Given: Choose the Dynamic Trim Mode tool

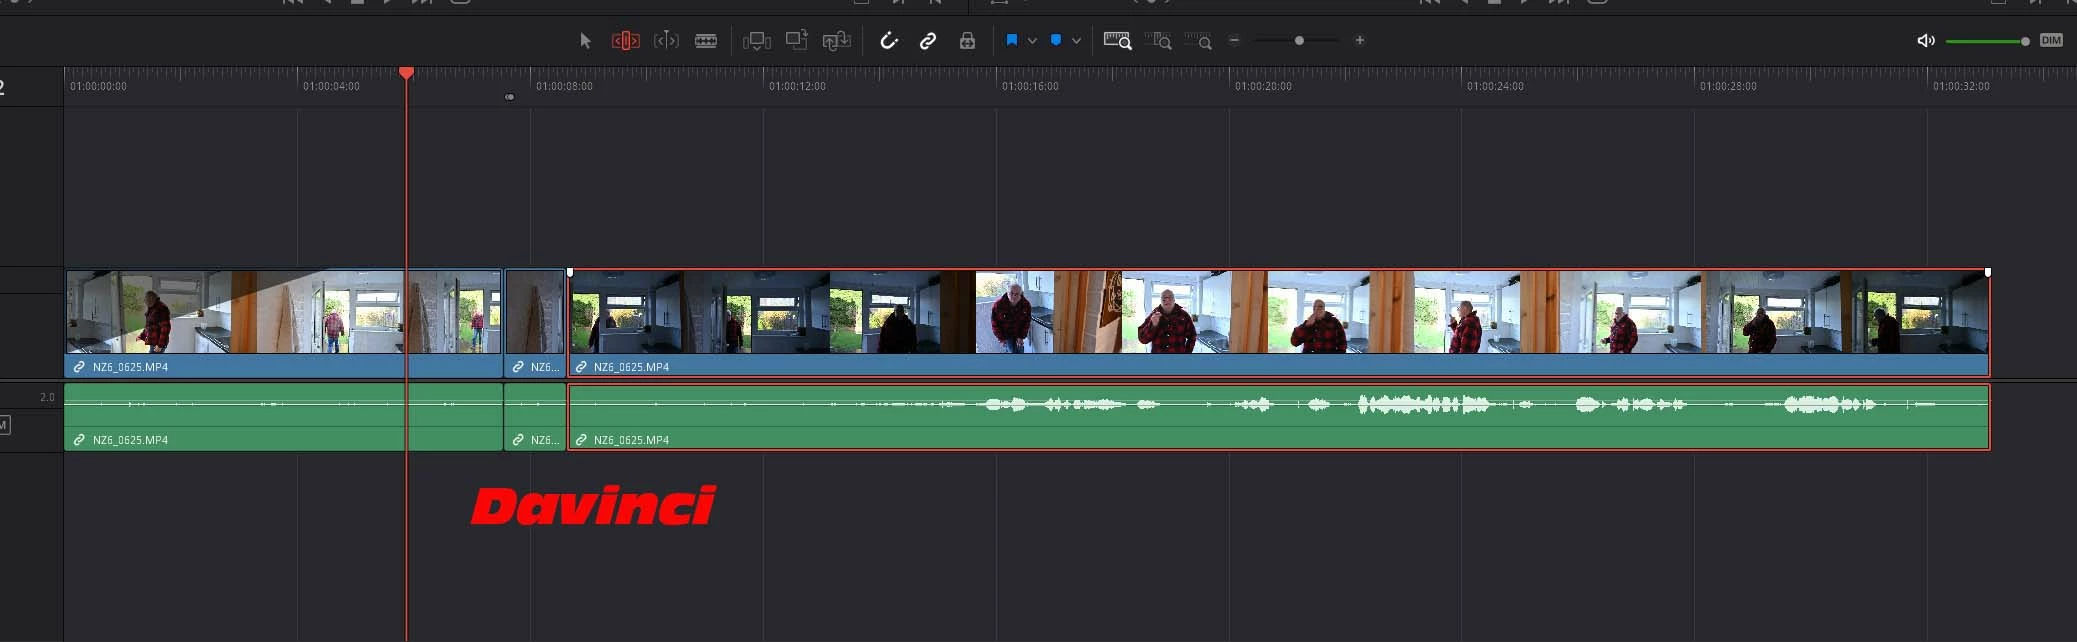Looking at the screenshot, I should coord(666,41).
